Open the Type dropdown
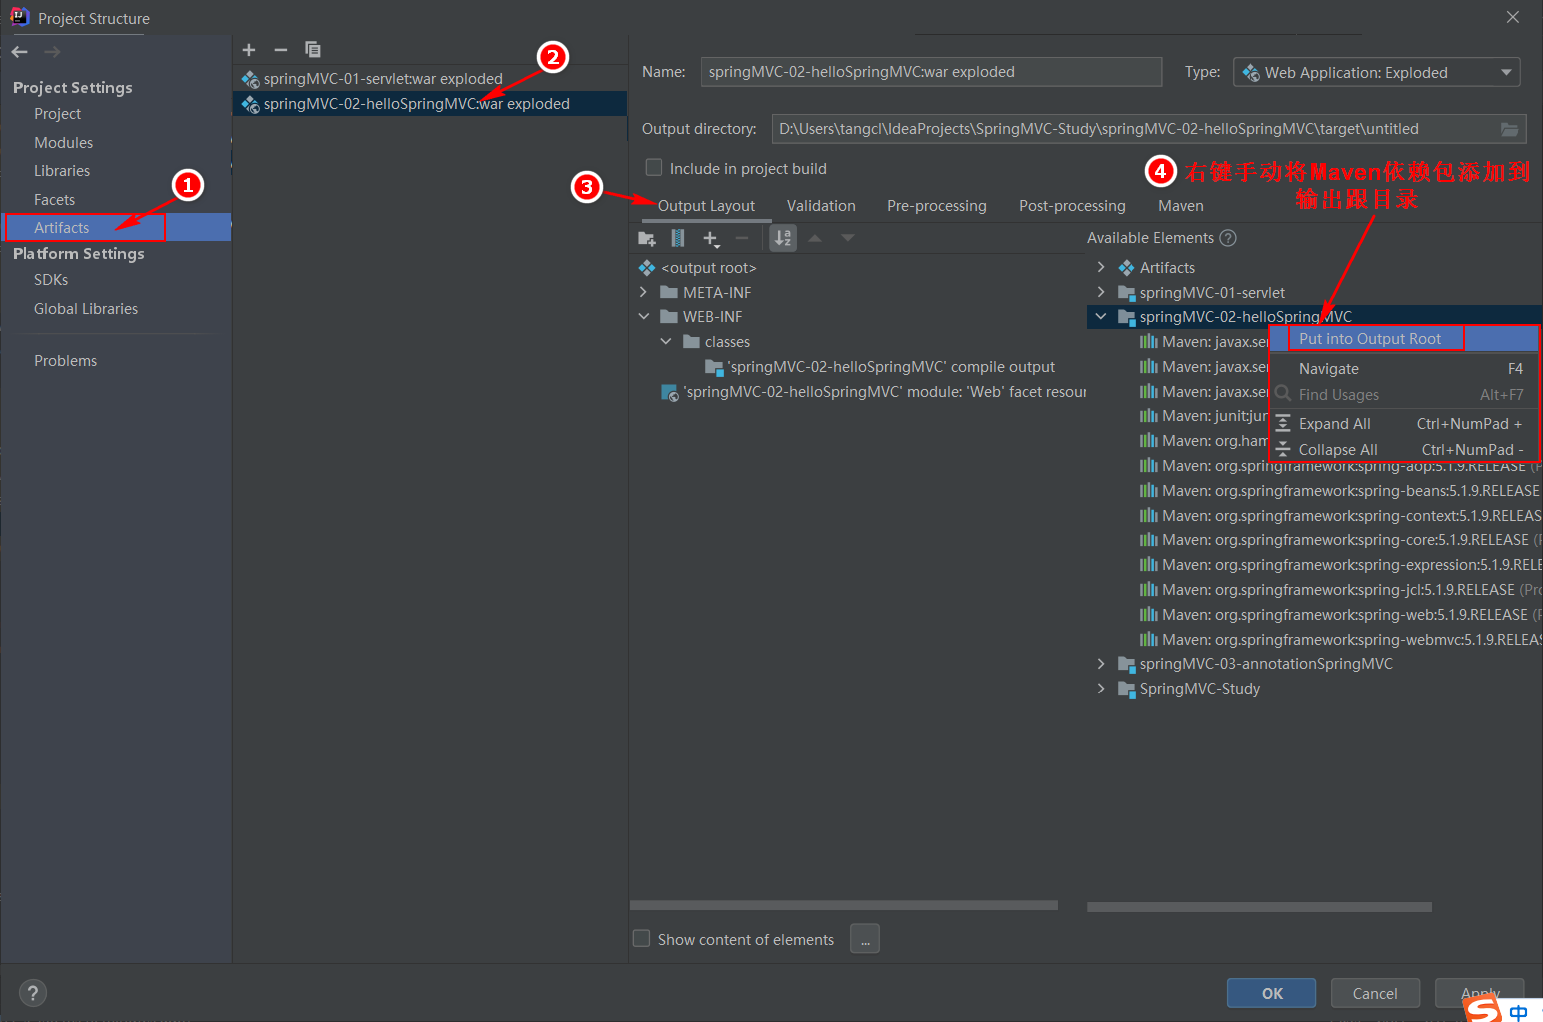1543x1022 pixels. point(1377,72)
